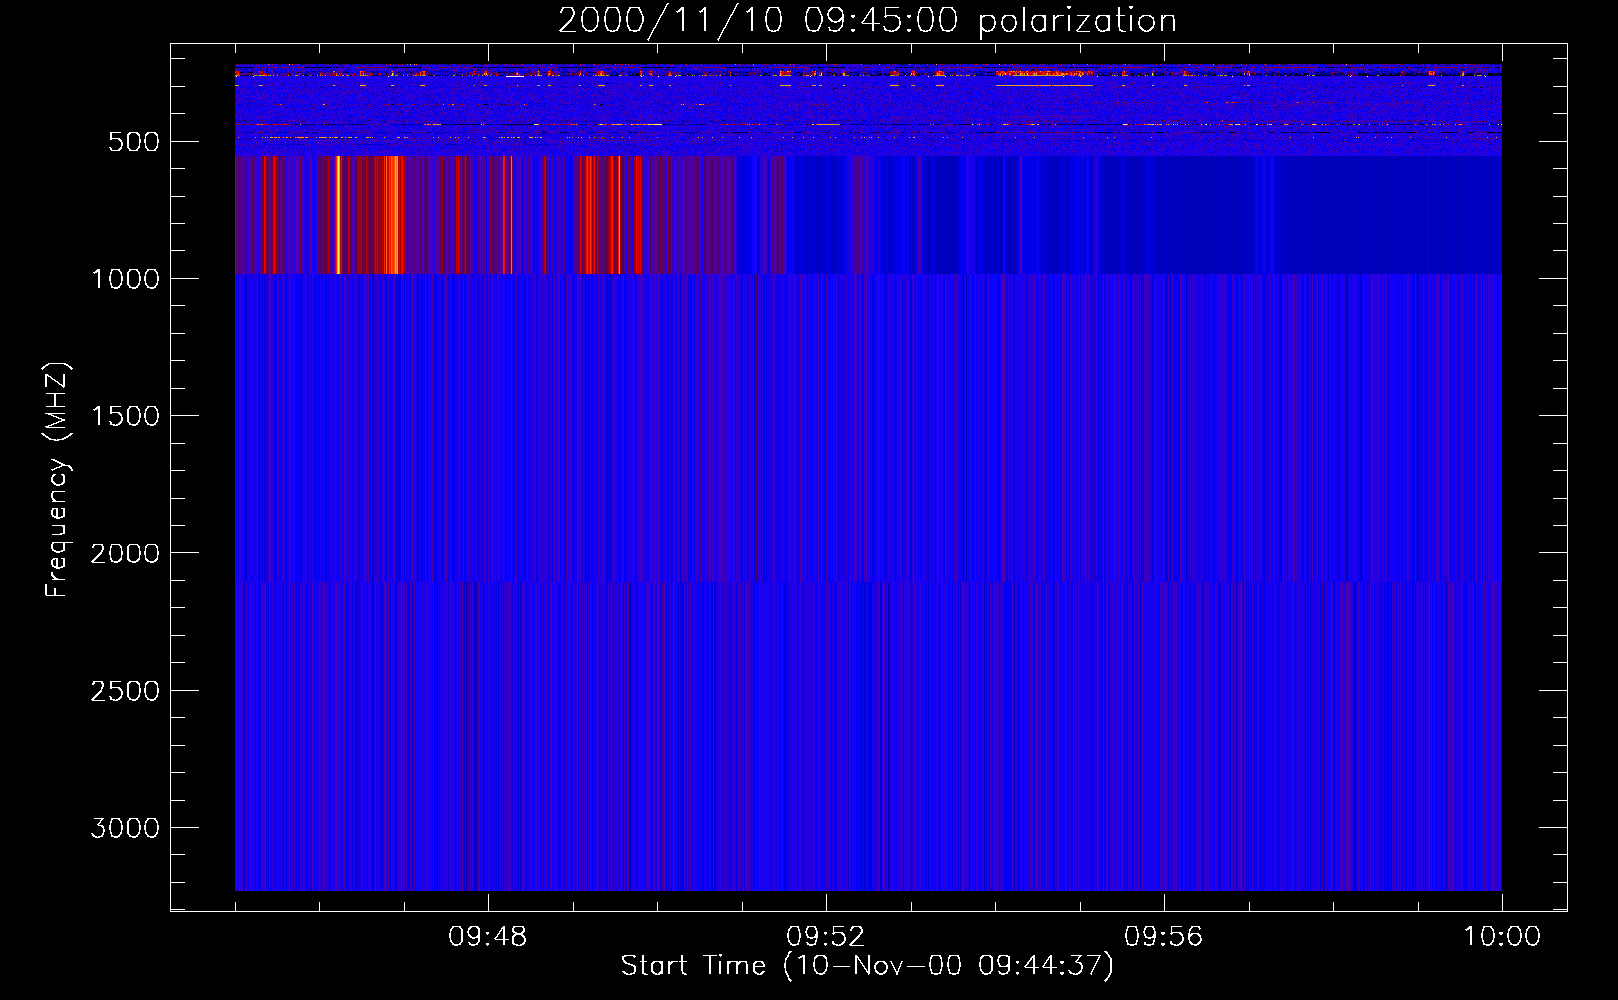The height and width of the screenshot is (1000, 1618).
Task: Click the 09:48 time tick label
Action: (x=488, y=937)
